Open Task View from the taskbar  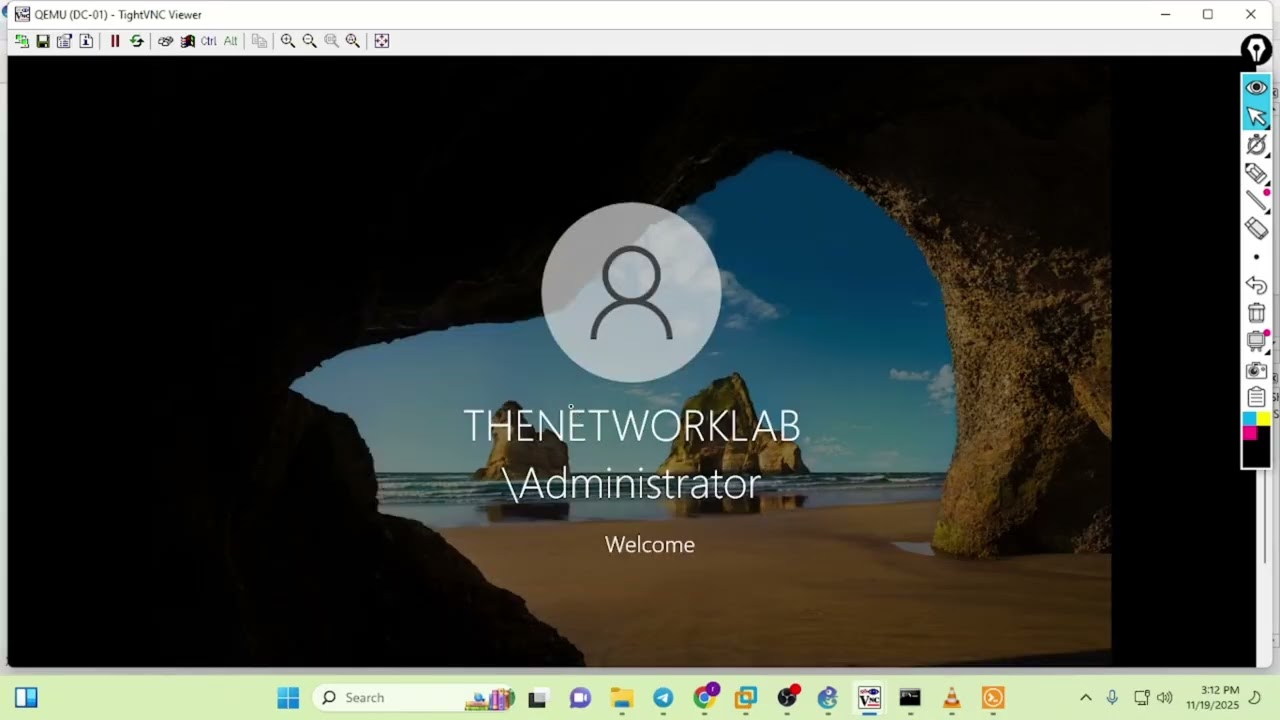pyautogui.click(x=537, y=698)
